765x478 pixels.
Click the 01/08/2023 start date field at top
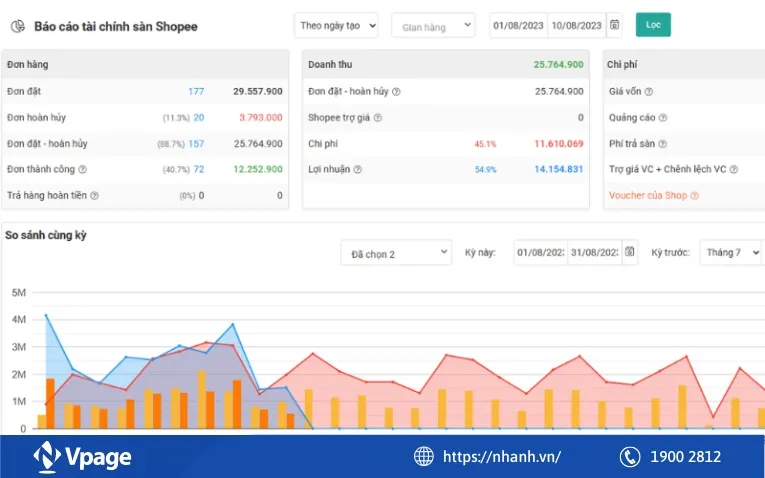519,26
